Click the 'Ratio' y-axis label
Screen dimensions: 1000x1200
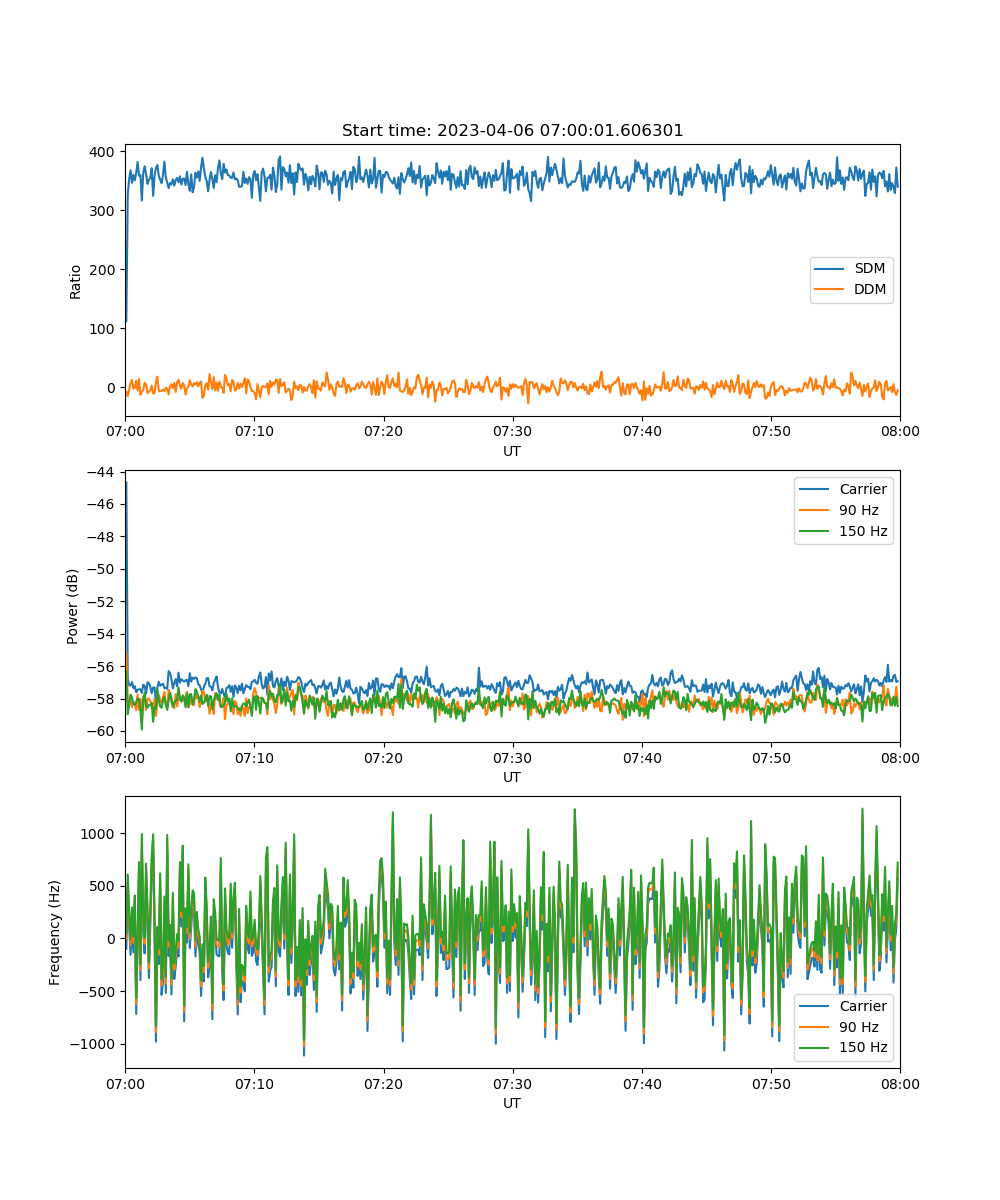[x=75, y=281]
